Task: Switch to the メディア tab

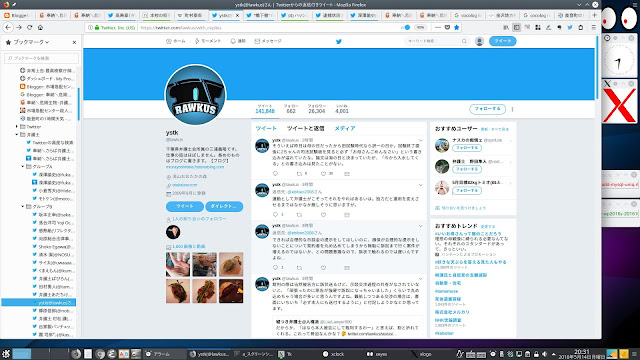Action: 345,128
